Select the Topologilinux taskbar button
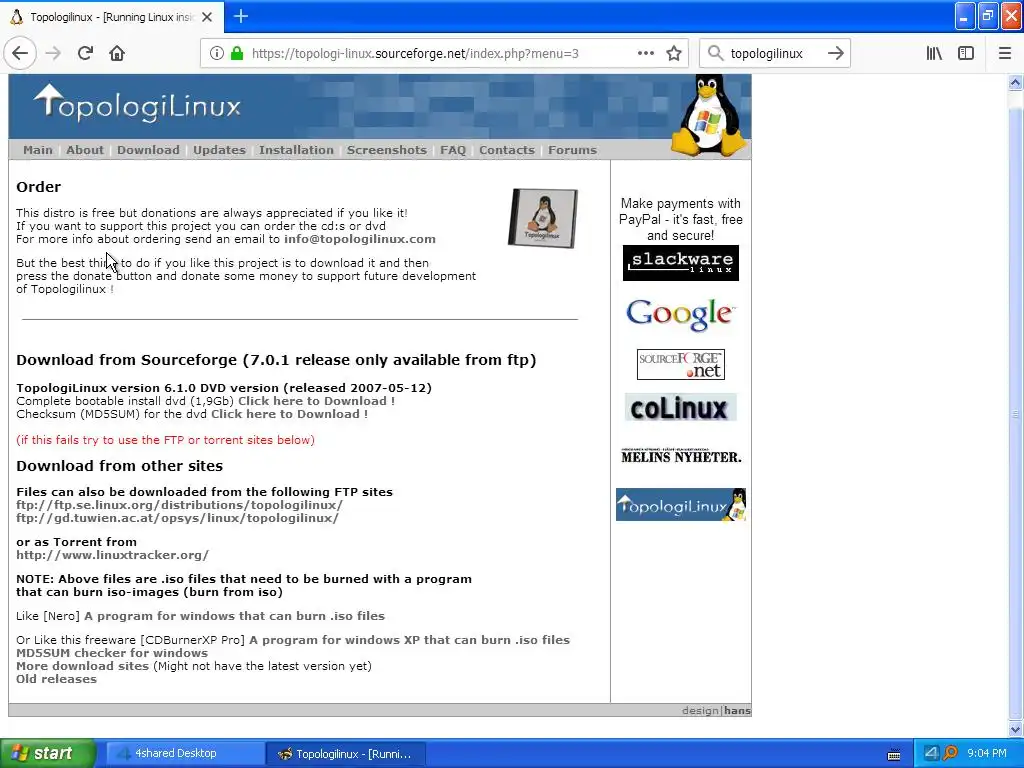 click(346, 754)
